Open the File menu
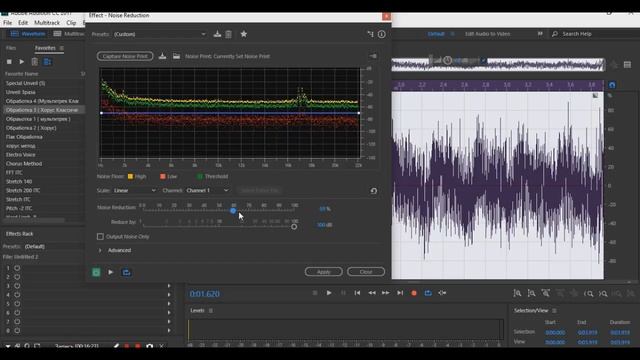 tap(8, 23)
